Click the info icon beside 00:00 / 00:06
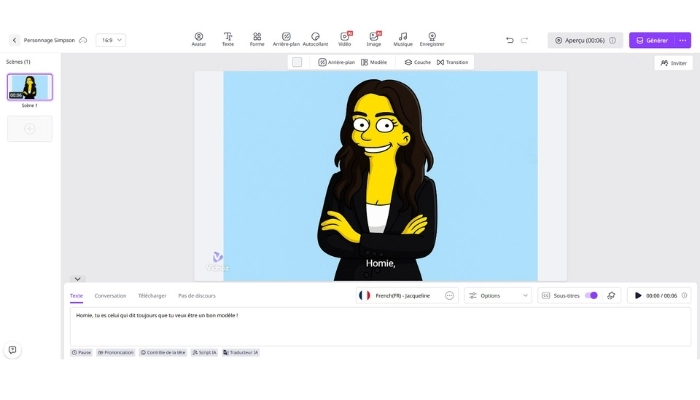700x400 pixels. point(684,296)
